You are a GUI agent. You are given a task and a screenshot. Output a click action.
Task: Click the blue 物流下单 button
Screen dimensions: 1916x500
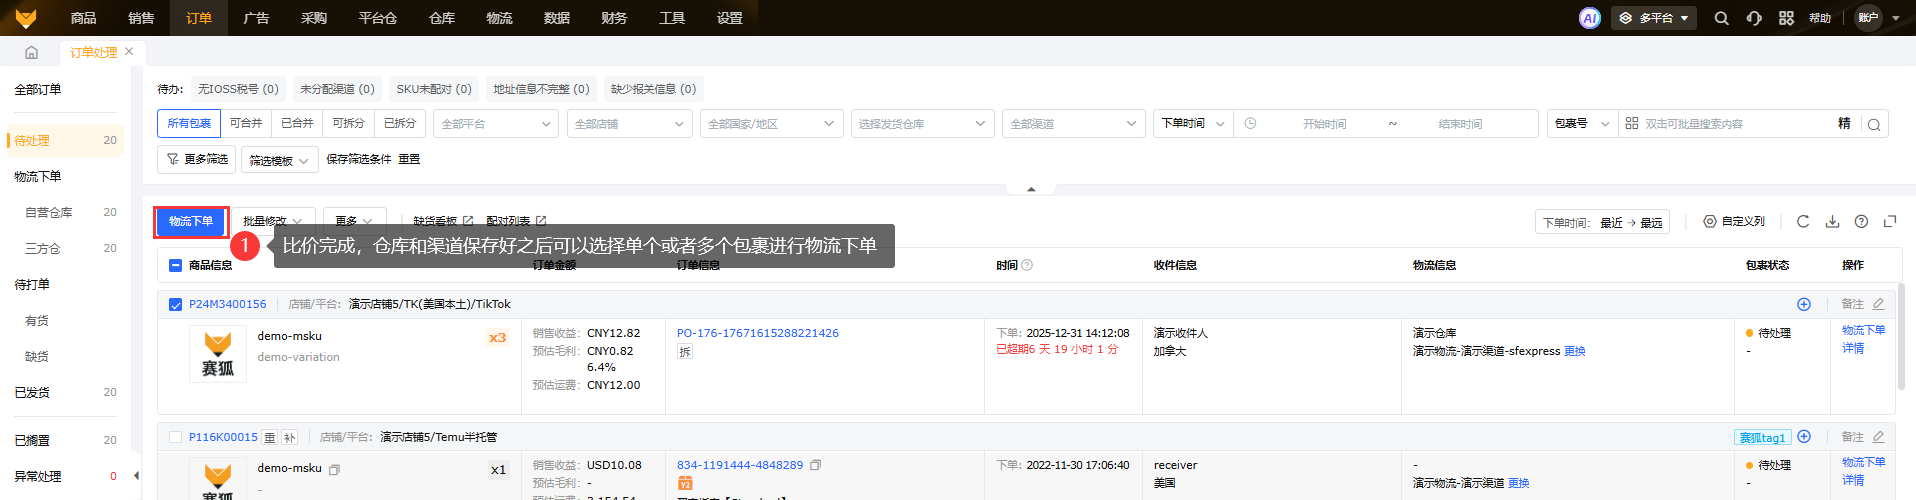click(191, 221)
